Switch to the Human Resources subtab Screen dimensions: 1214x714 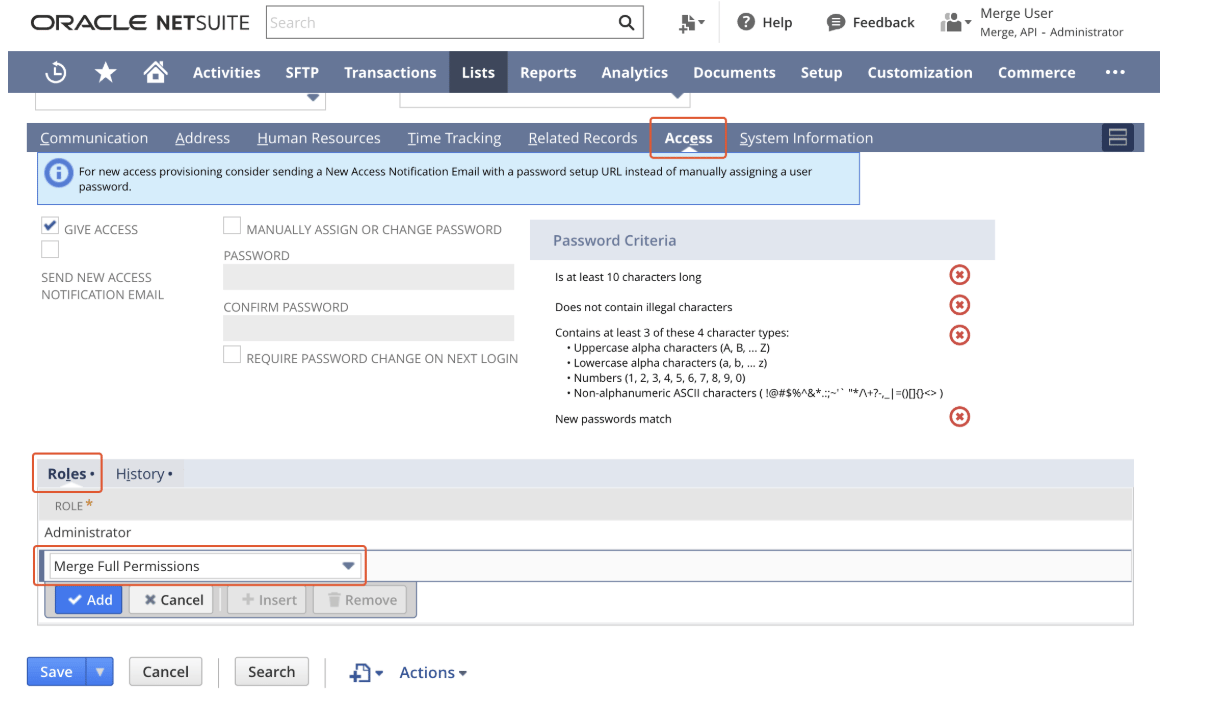tap(319, 138)
